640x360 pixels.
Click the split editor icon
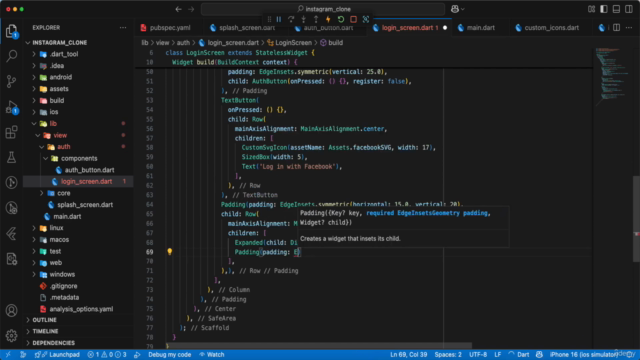[616, 28]
